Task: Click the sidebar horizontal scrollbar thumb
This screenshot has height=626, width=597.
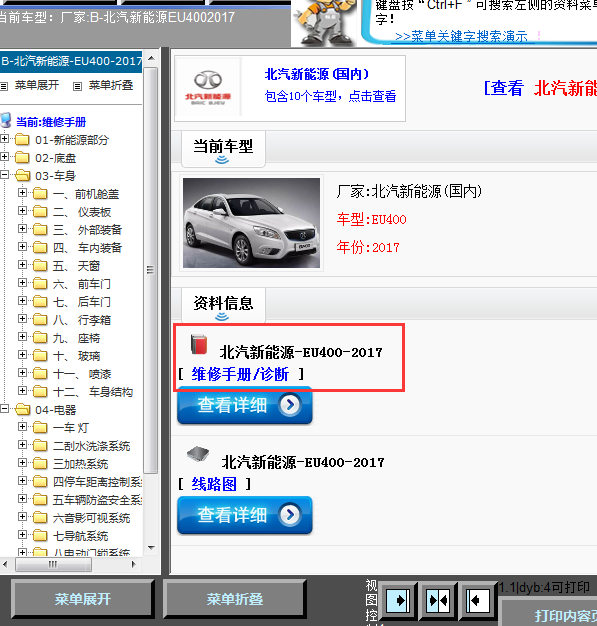Action: click(53, 564)
